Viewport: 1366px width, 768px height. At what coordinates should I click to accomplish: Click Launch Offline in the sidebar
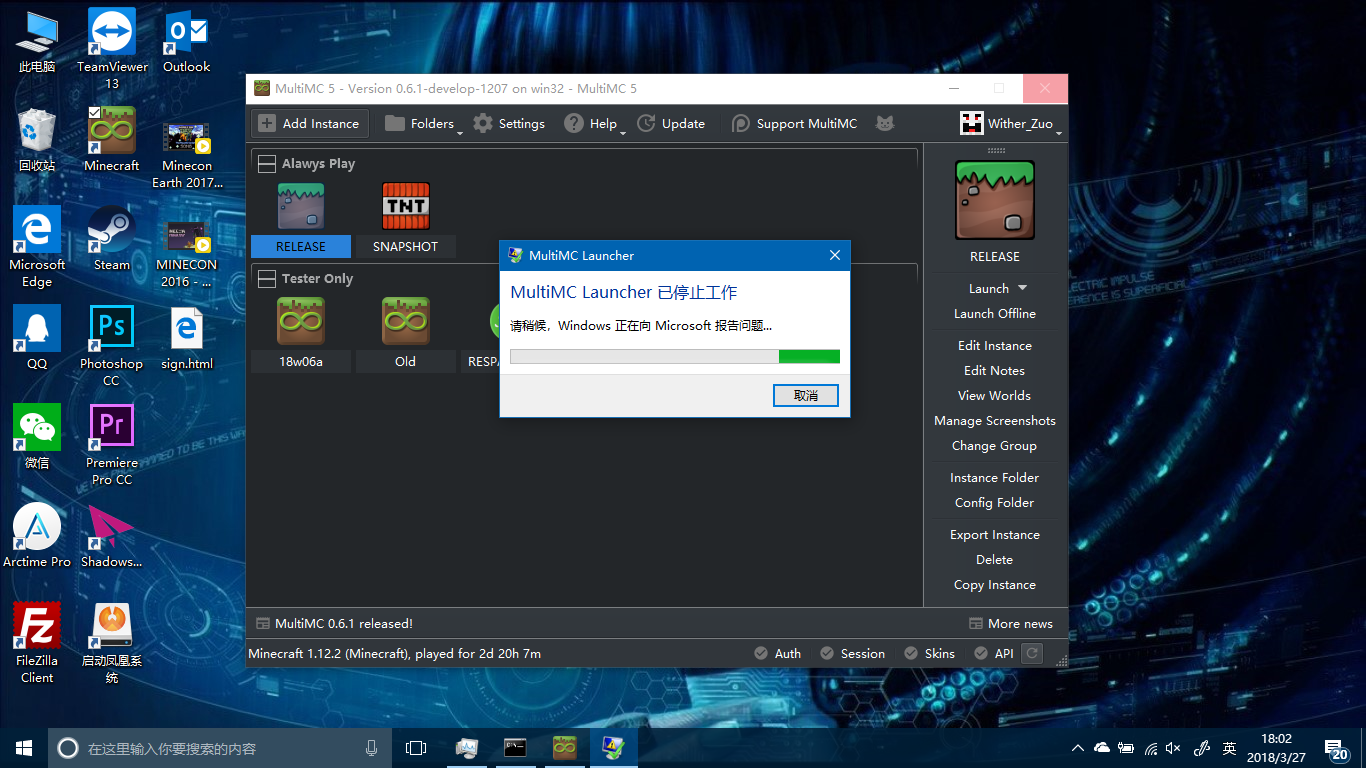point(994,313)
